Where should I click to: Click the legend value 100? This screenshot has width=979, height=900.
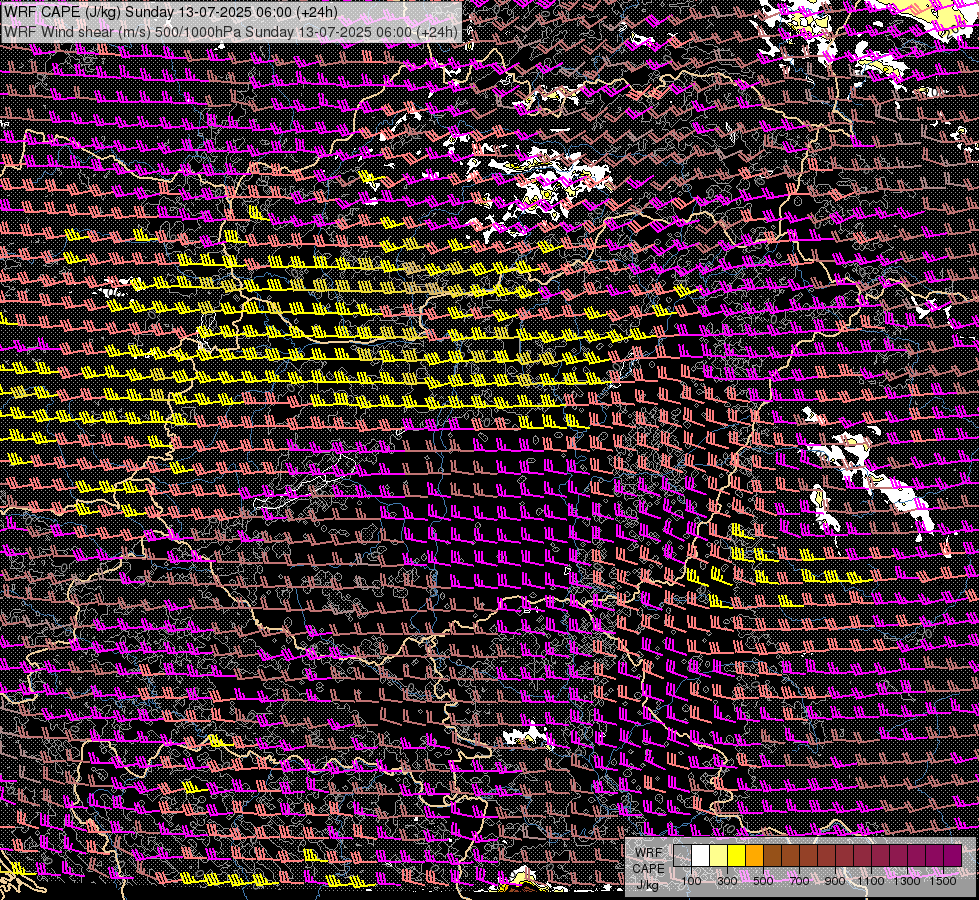(x=691, y=881)
